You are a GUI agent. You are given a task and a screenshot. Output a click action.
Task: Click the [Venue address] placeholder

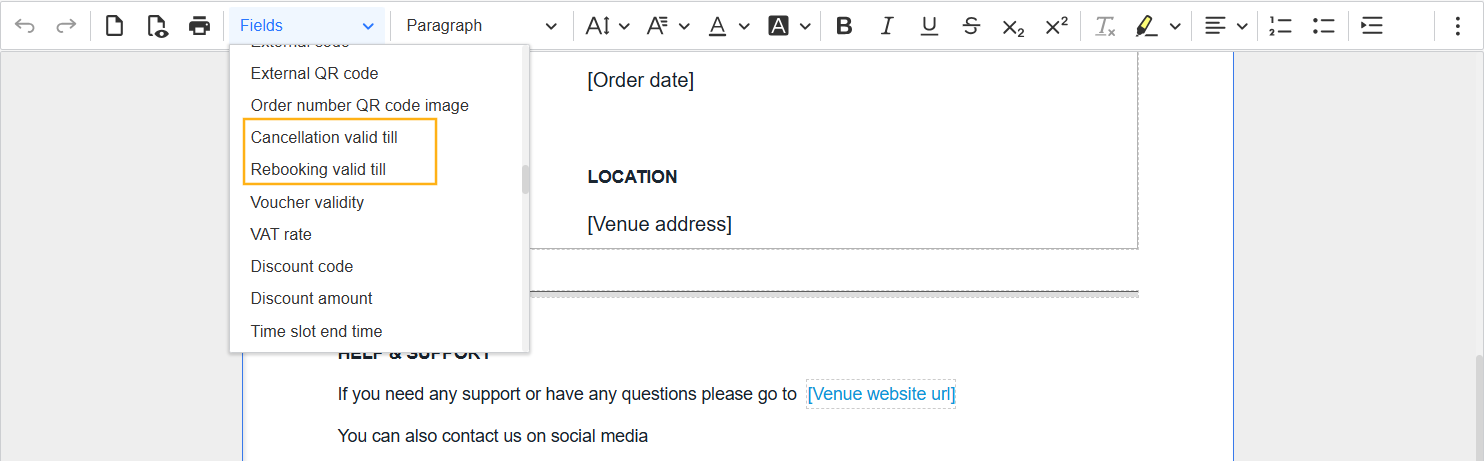tap(659, 224)
